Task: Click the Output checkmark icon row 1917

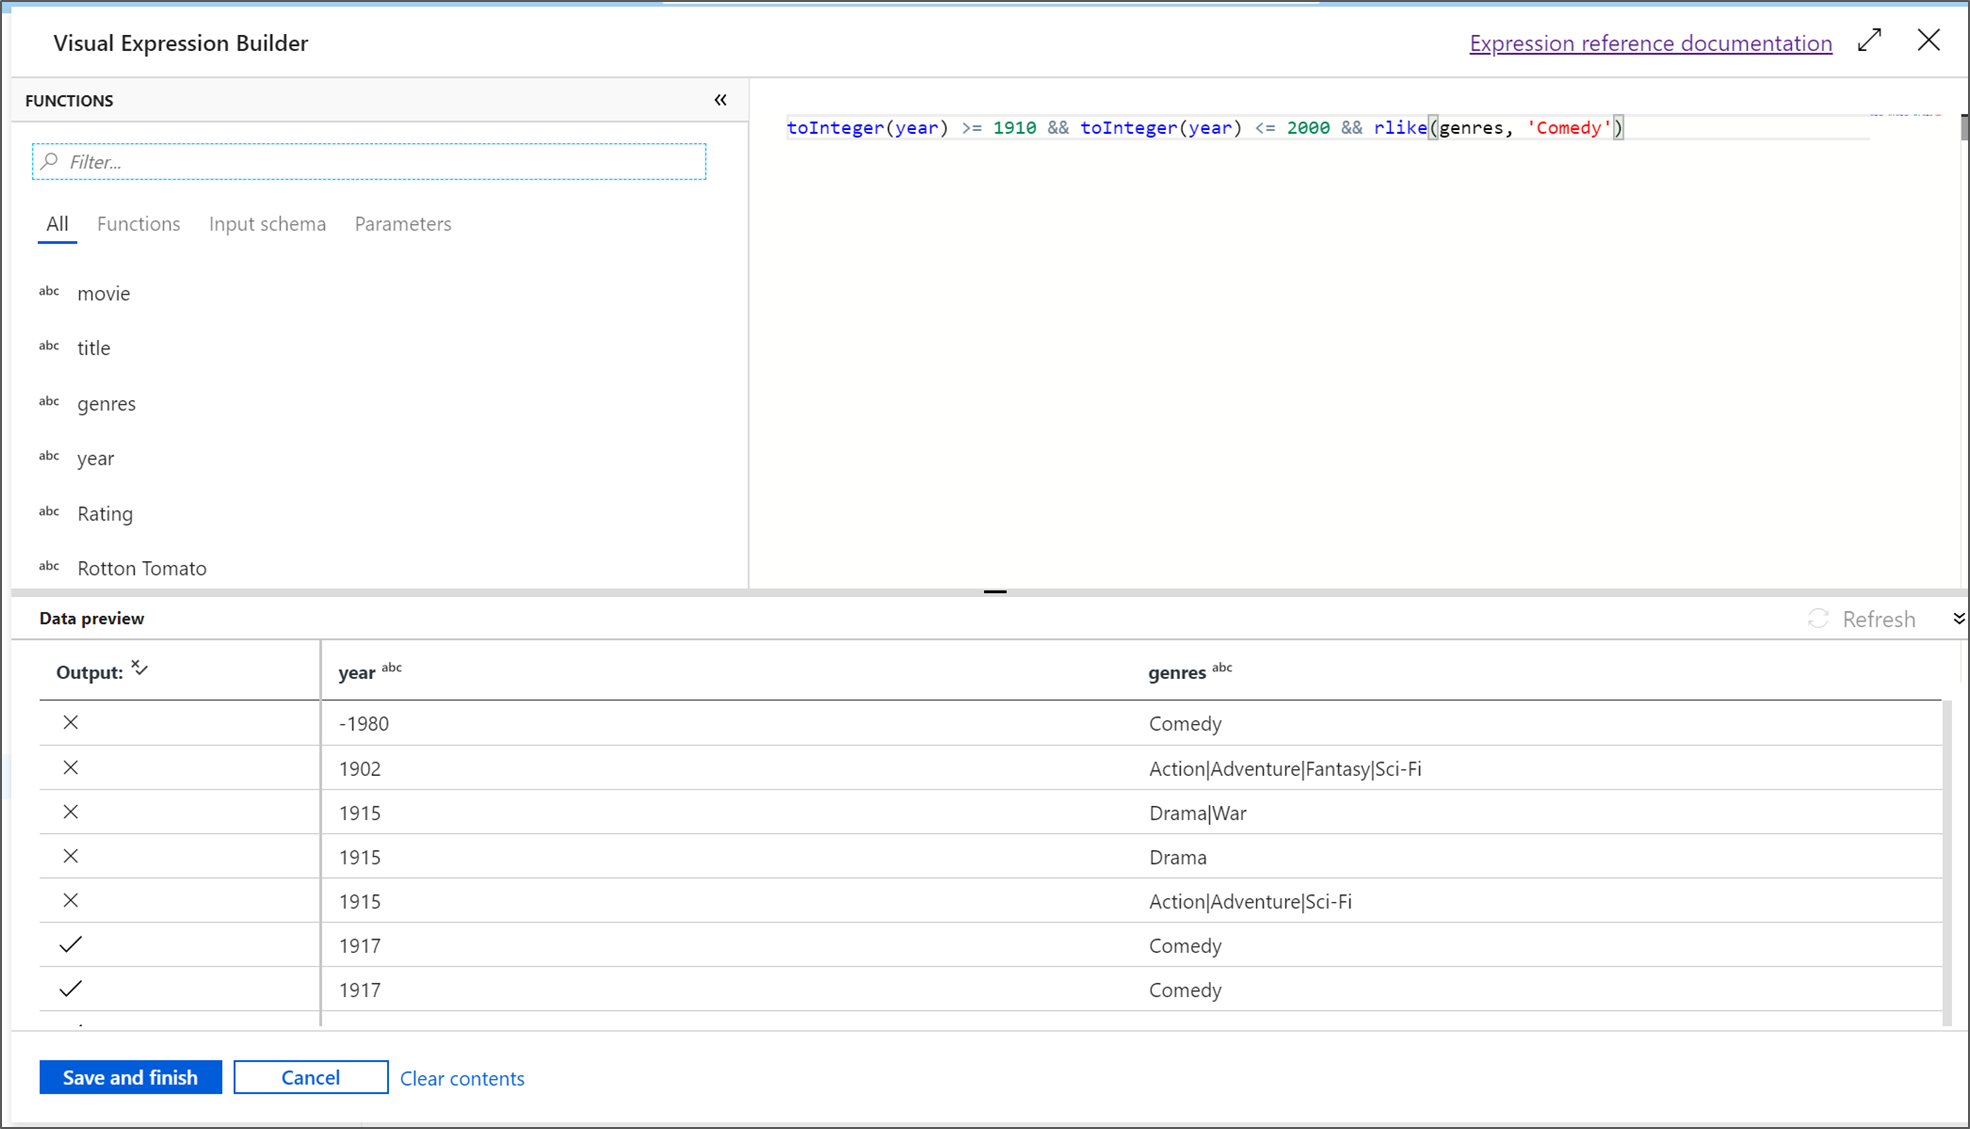Action: [x=69, y=944]
